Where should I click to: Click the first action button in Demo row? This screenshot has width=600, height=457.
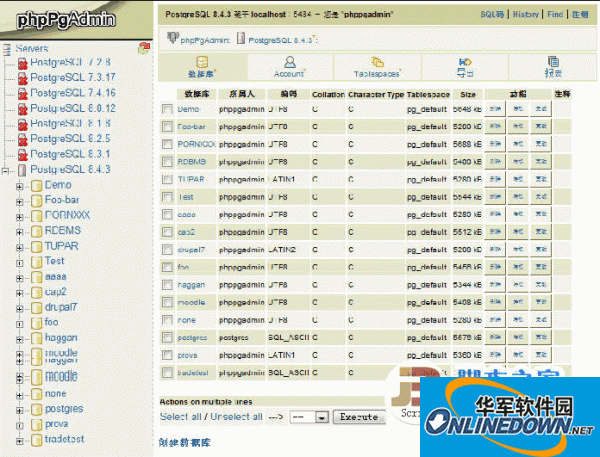495,109
